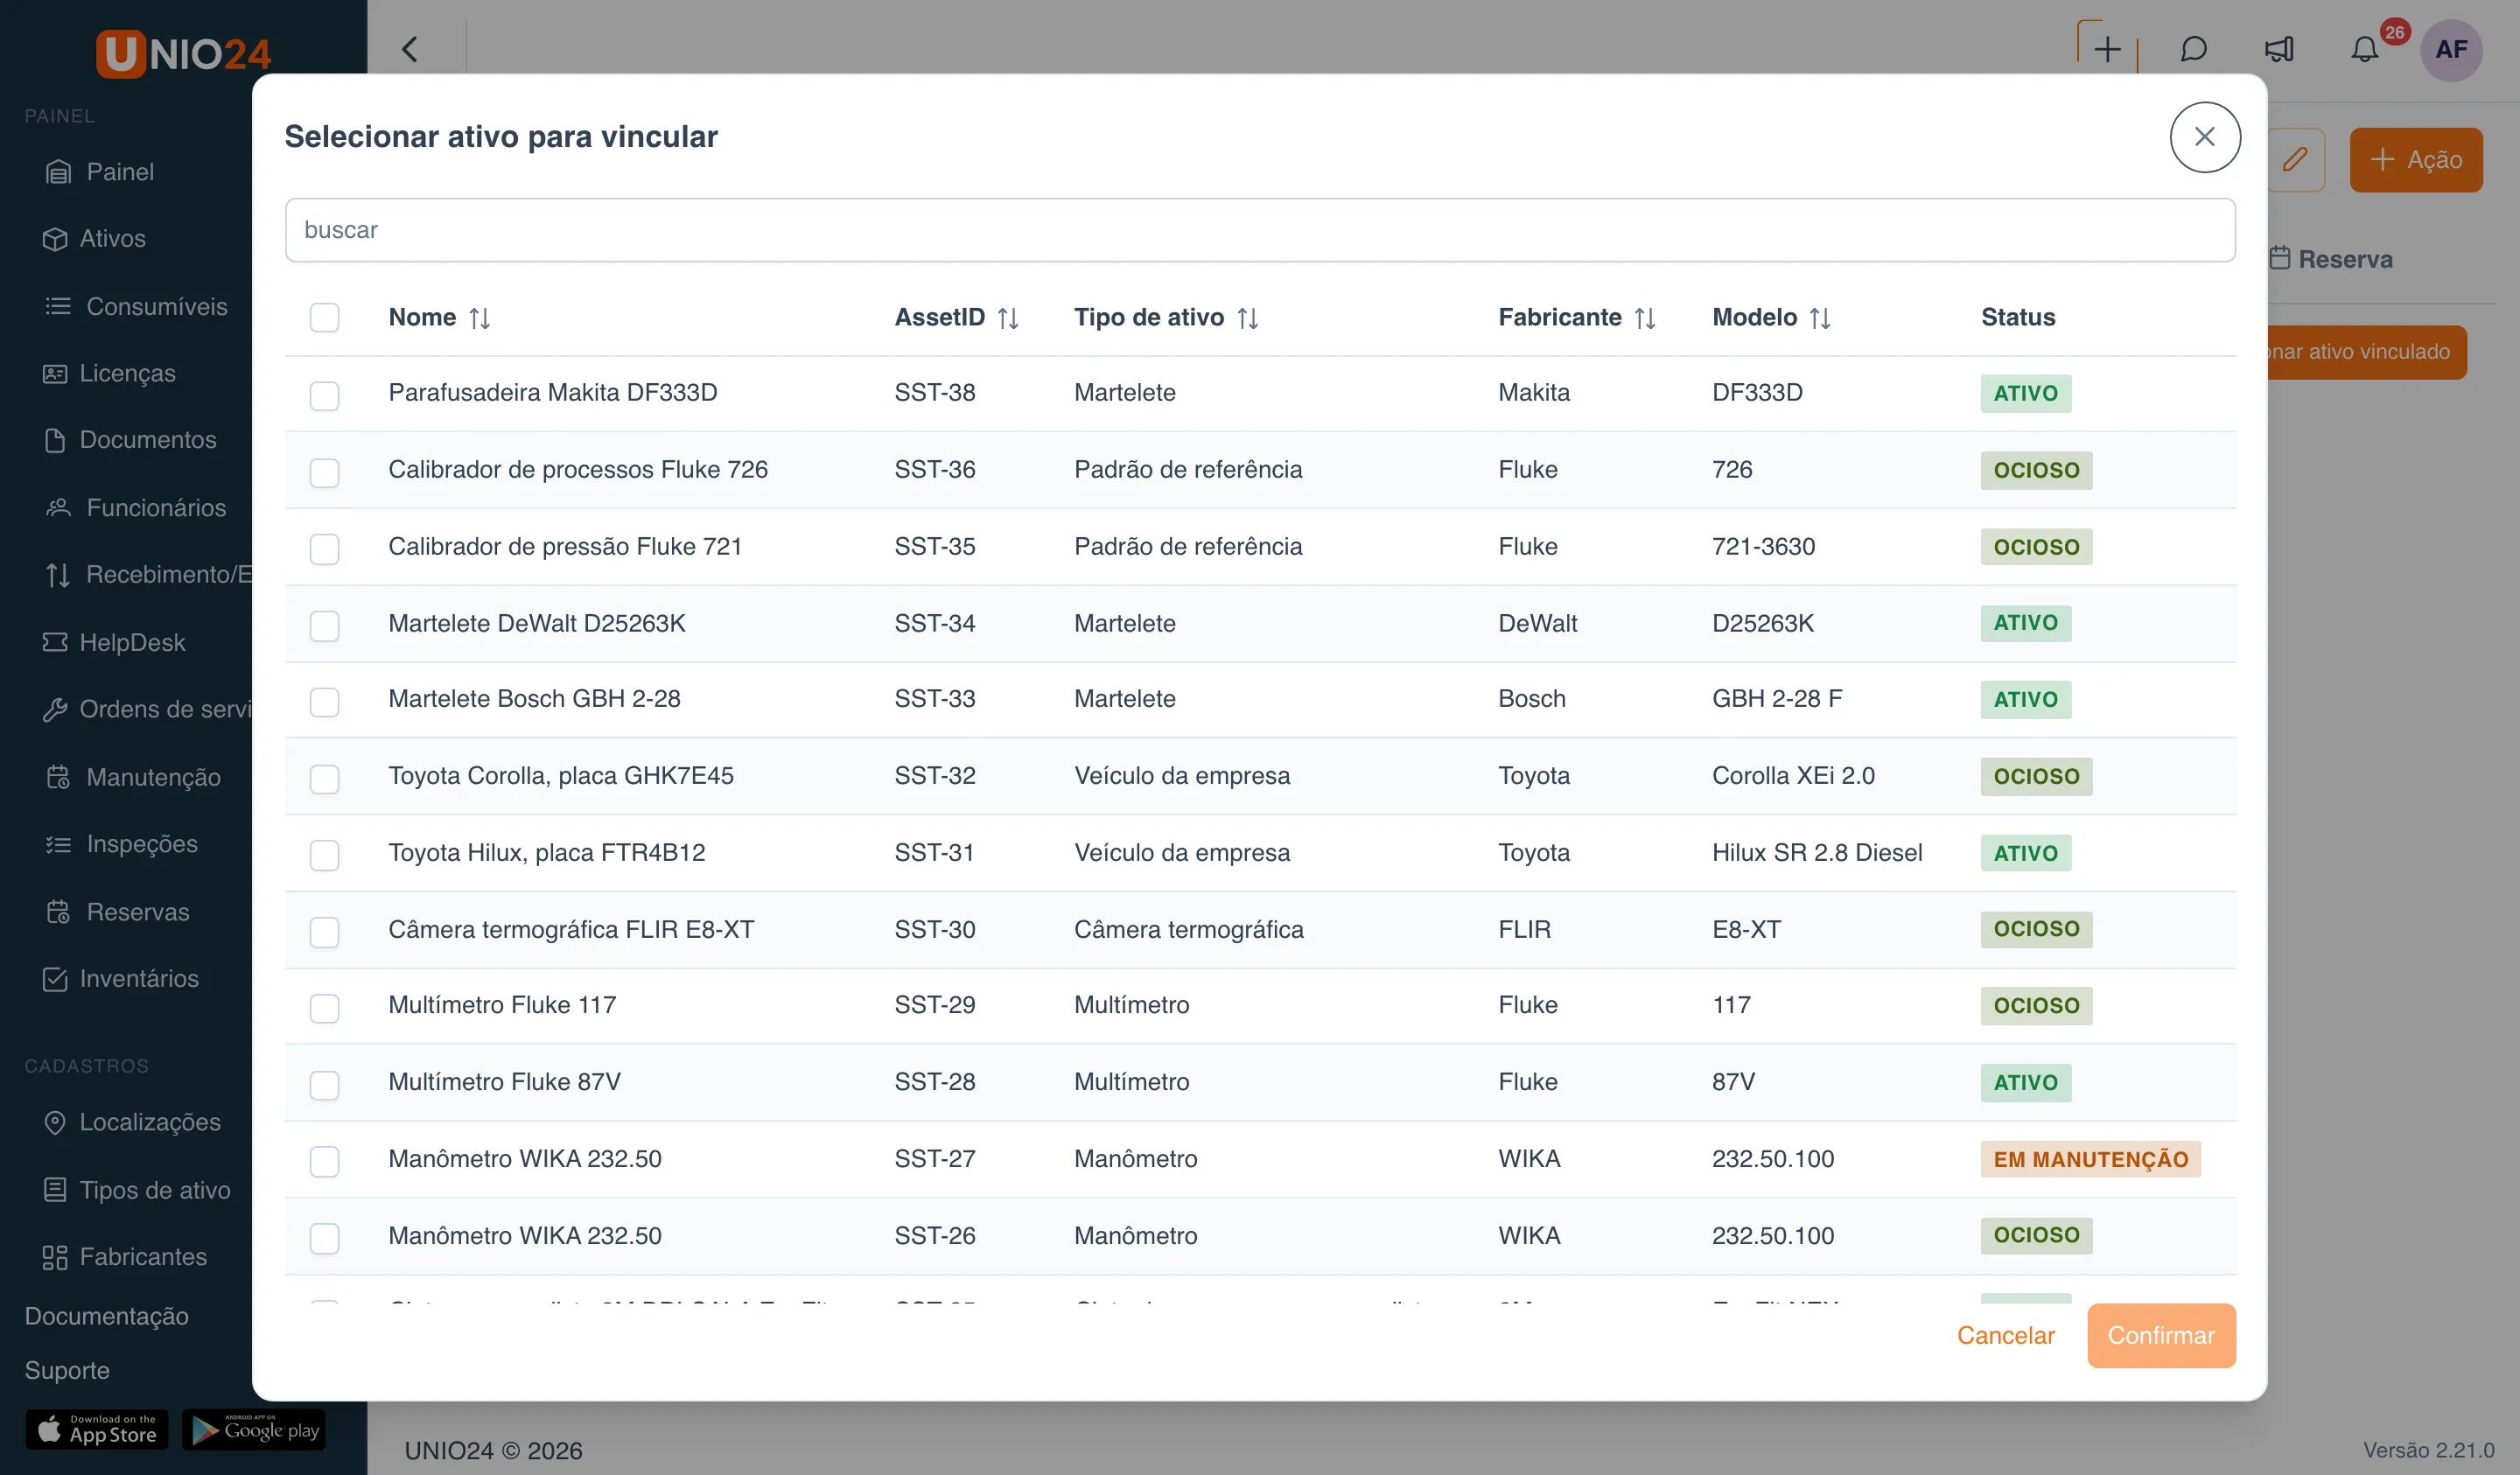Click the Reservas calendar icon

pyautogui.click(x=58, y=912)
